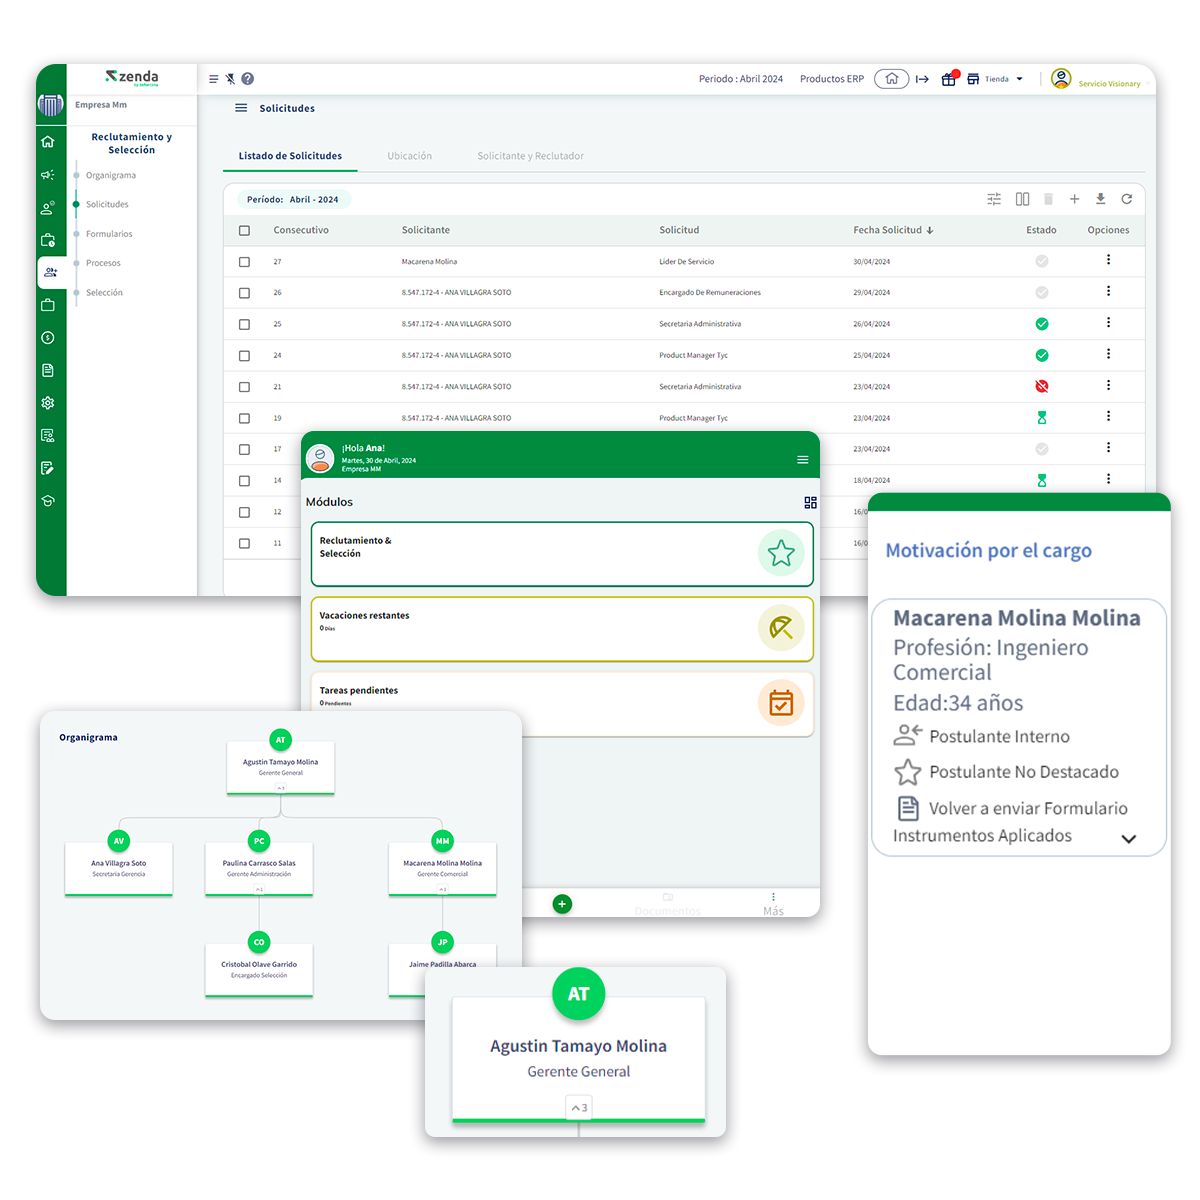Expand the Instrumentos Aplicados section

[1128, 839]
